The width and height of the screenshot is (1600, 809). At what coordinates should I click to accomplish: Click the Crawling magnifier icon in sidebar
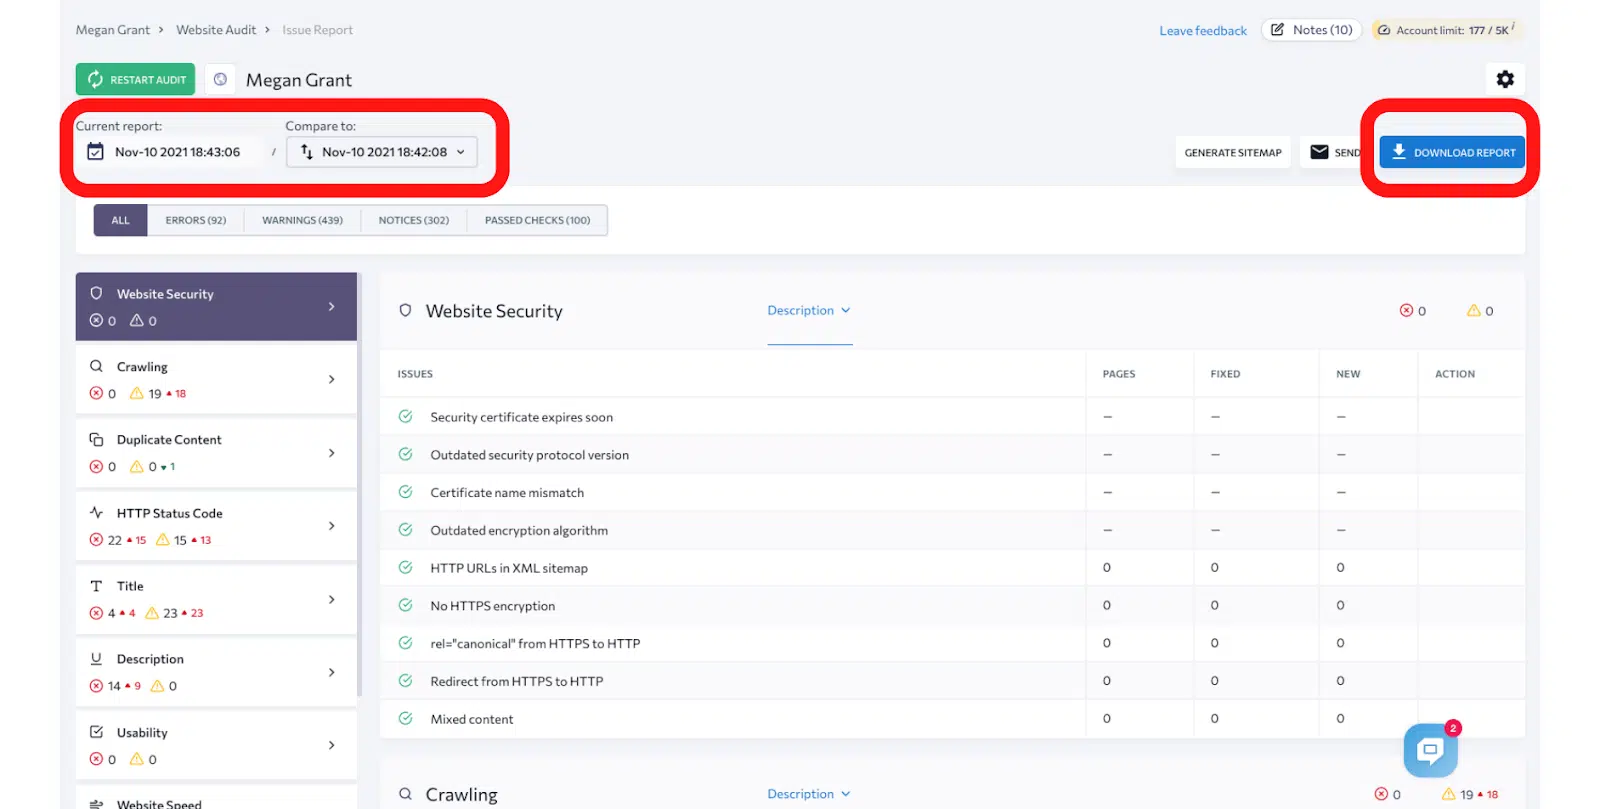97,367
